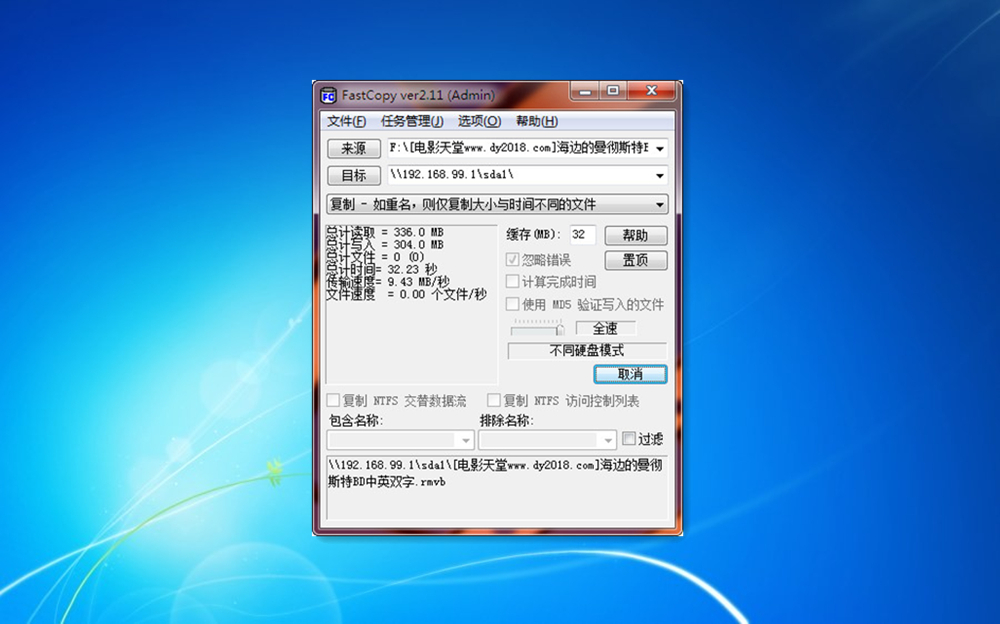Expand the source path history dropdown
Viewport: 1000px width, 624px height.
click(x=660, y=149)
